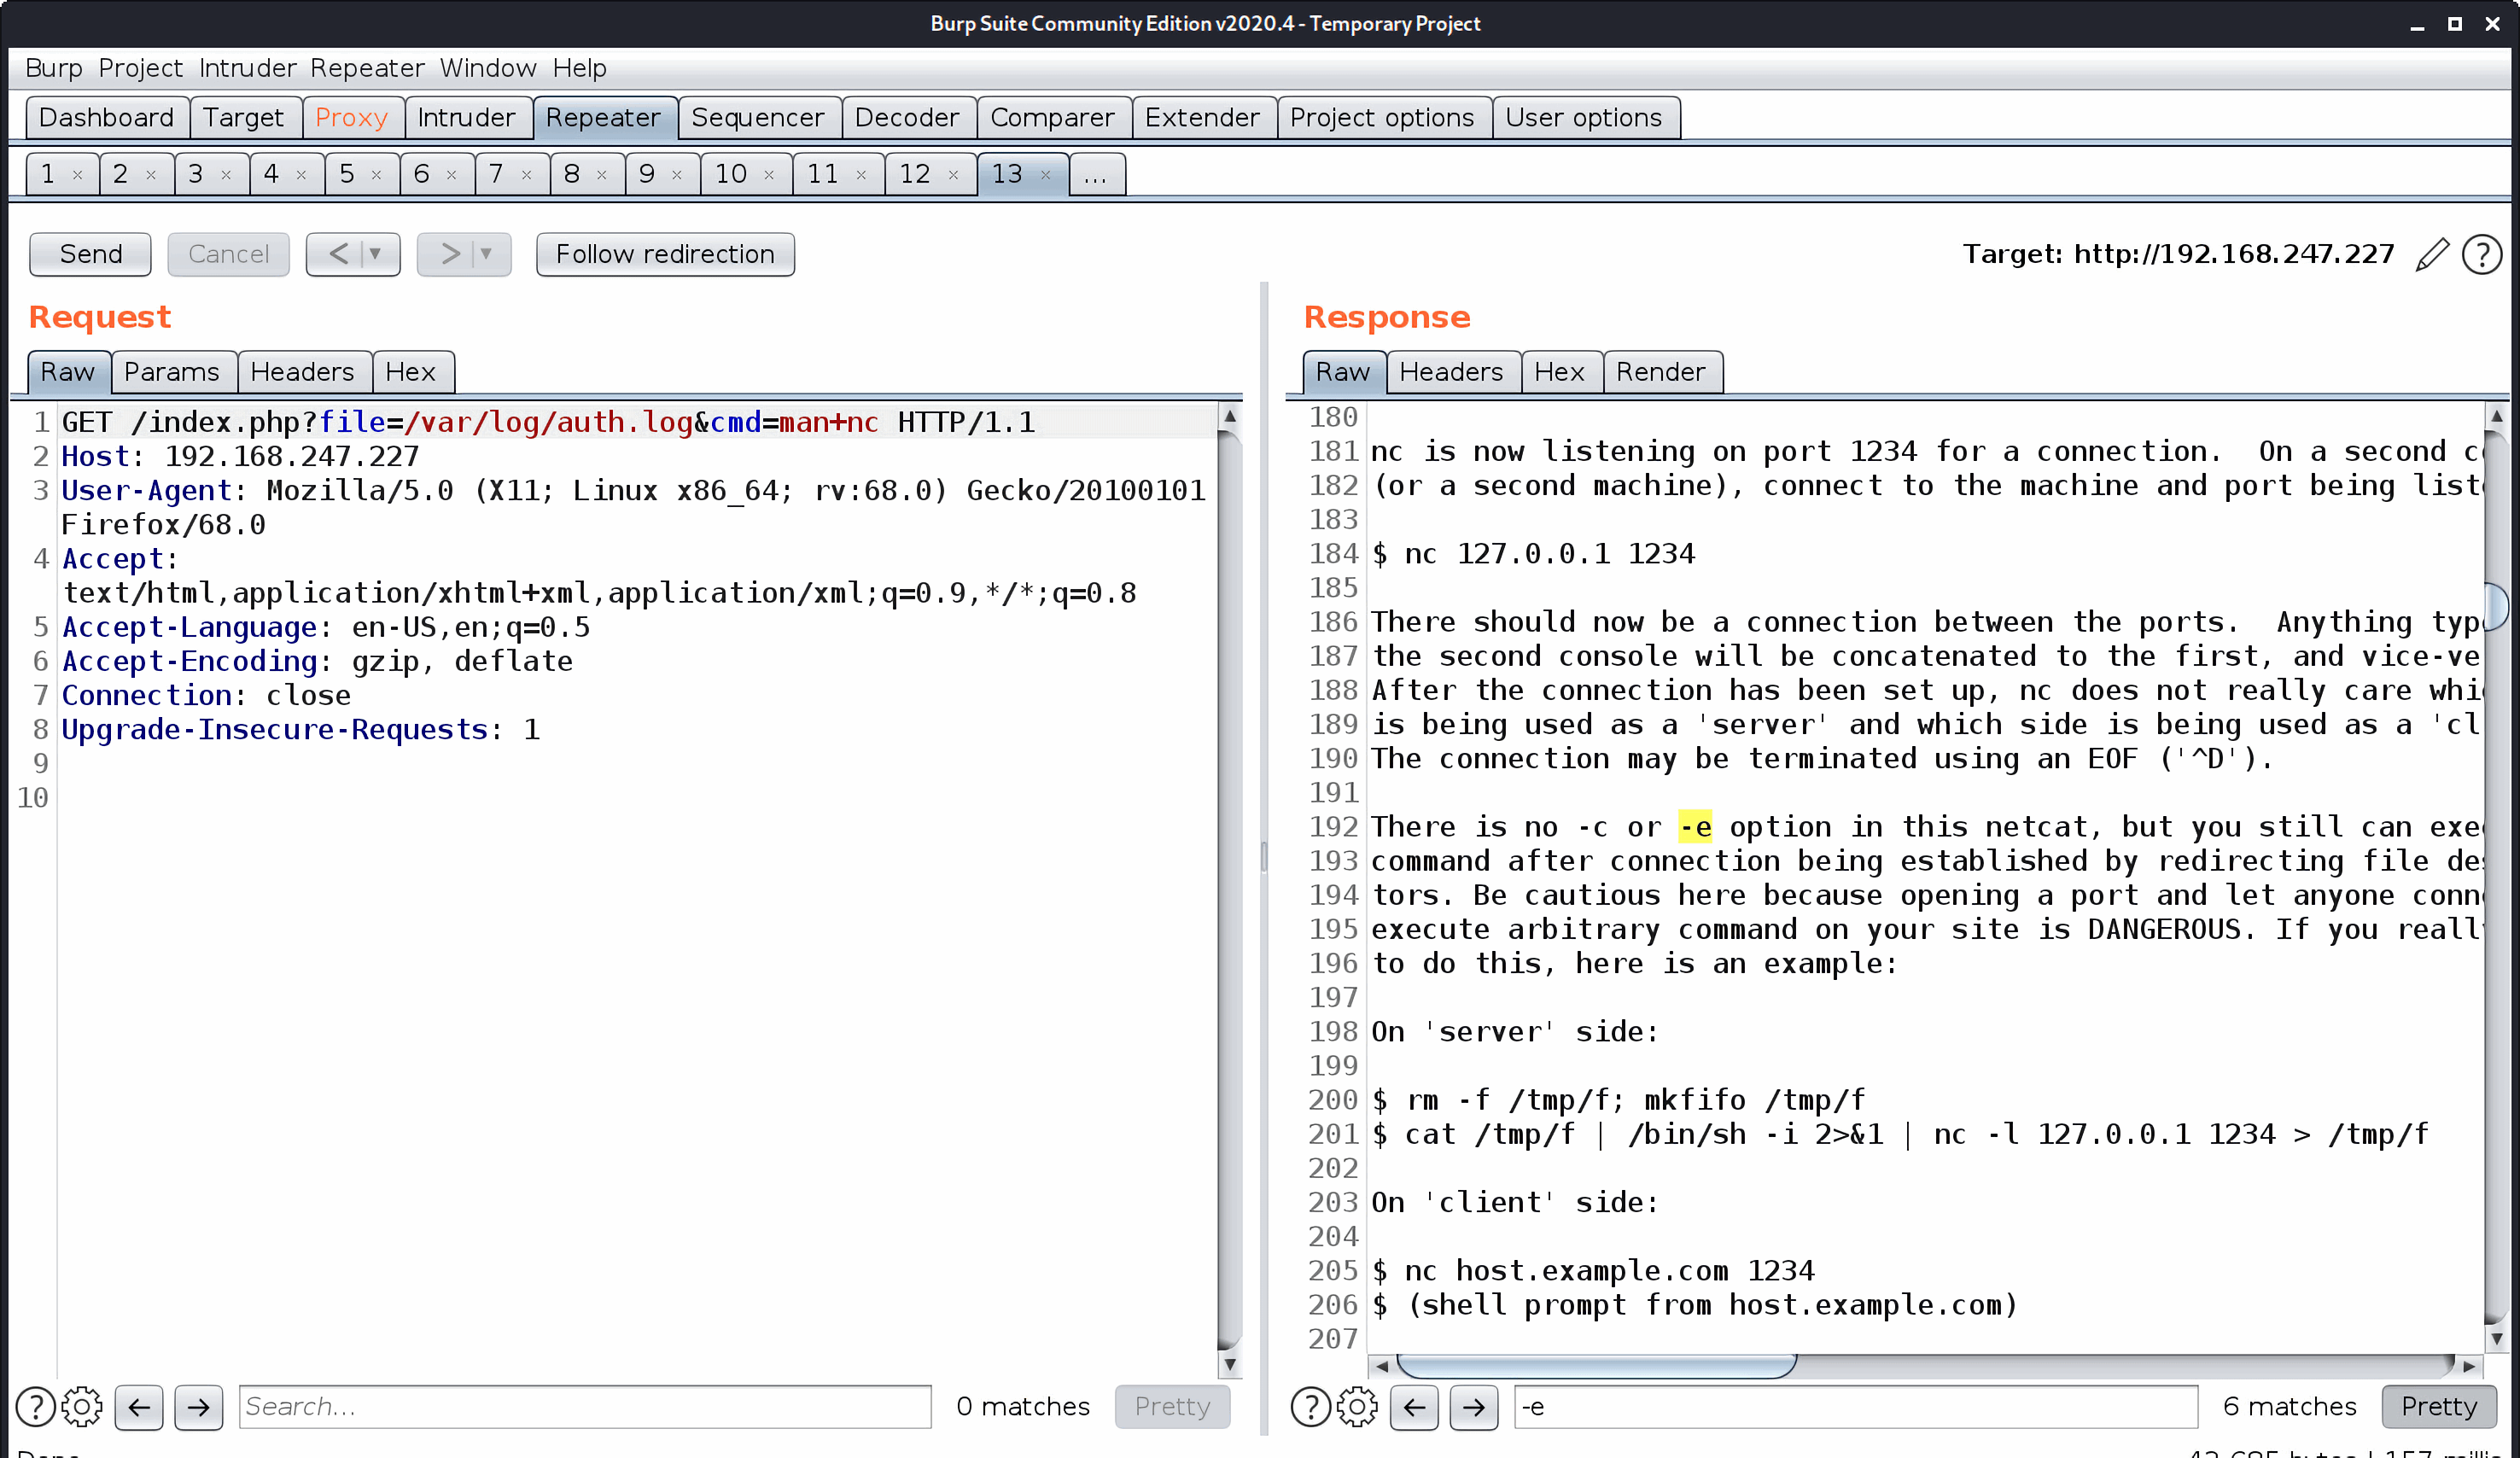Select Repeater tab 8

click(x=572, y=175)
